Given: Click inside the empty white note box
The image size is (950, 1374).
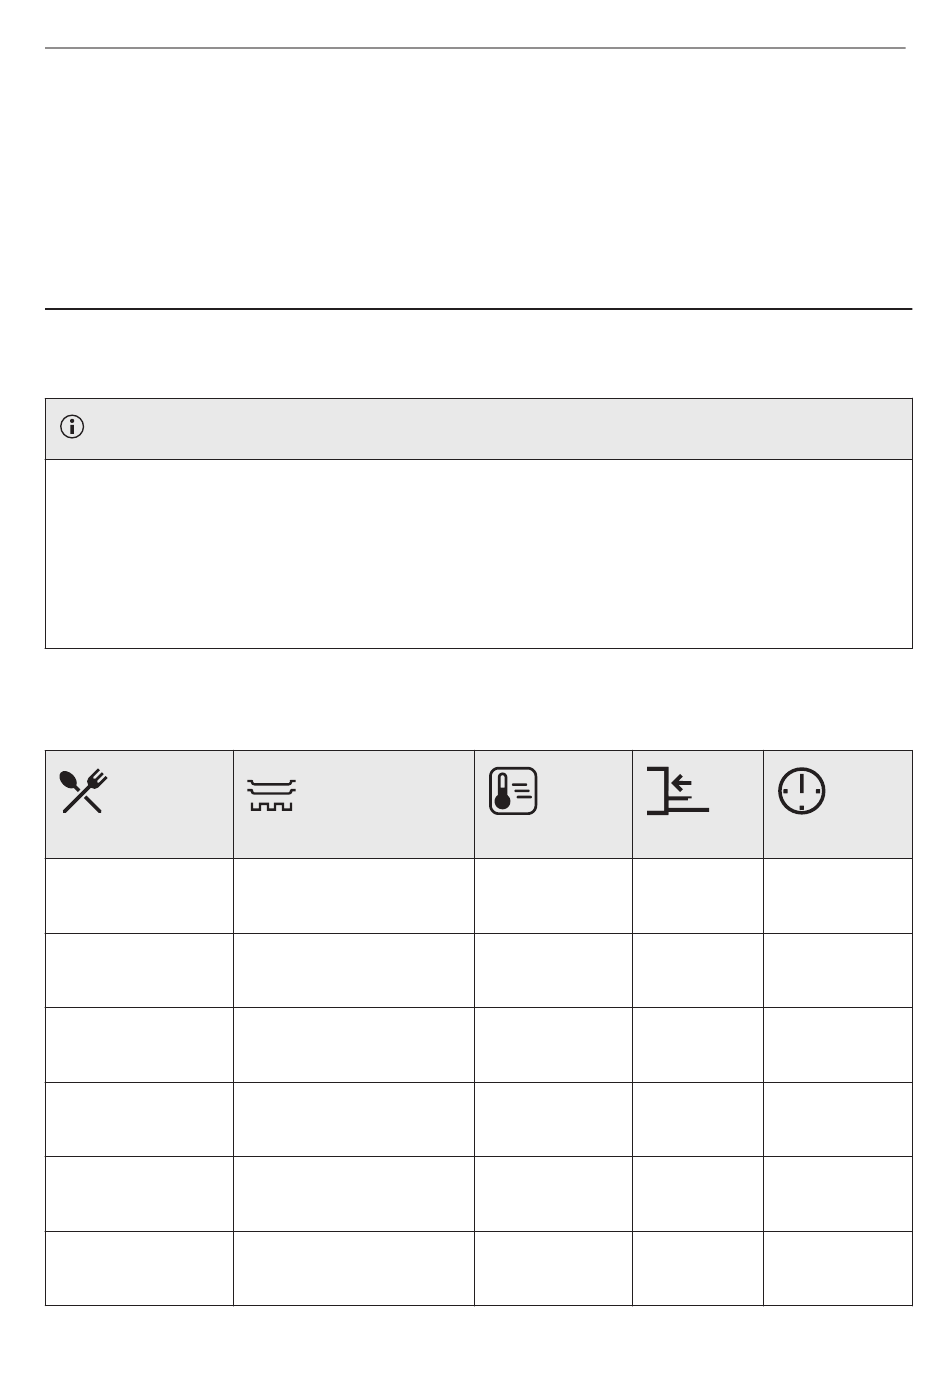Looking at the screenshot, I should (x=479, y=553).
